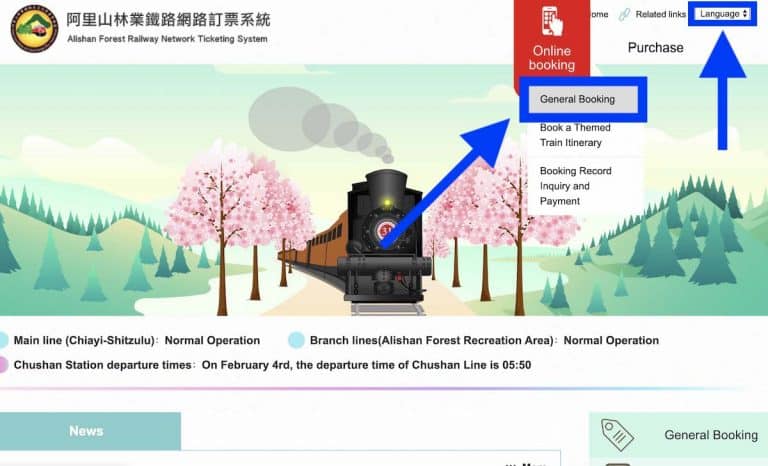Click the Language selector's up-down arrows
This screenshot has width=768, height=466.
pos(745,14)
